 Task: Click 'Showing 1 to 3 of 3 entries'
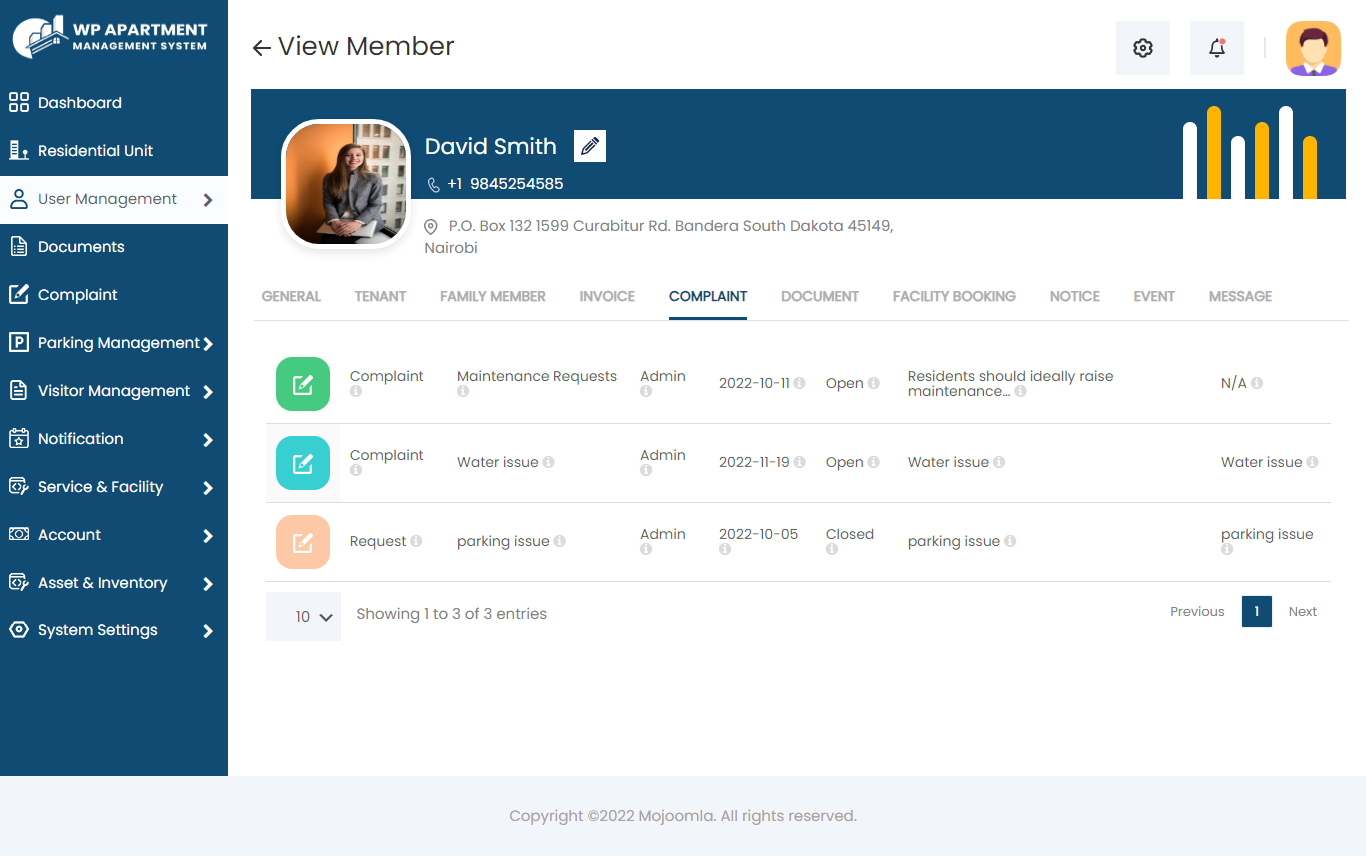(452, 615)
